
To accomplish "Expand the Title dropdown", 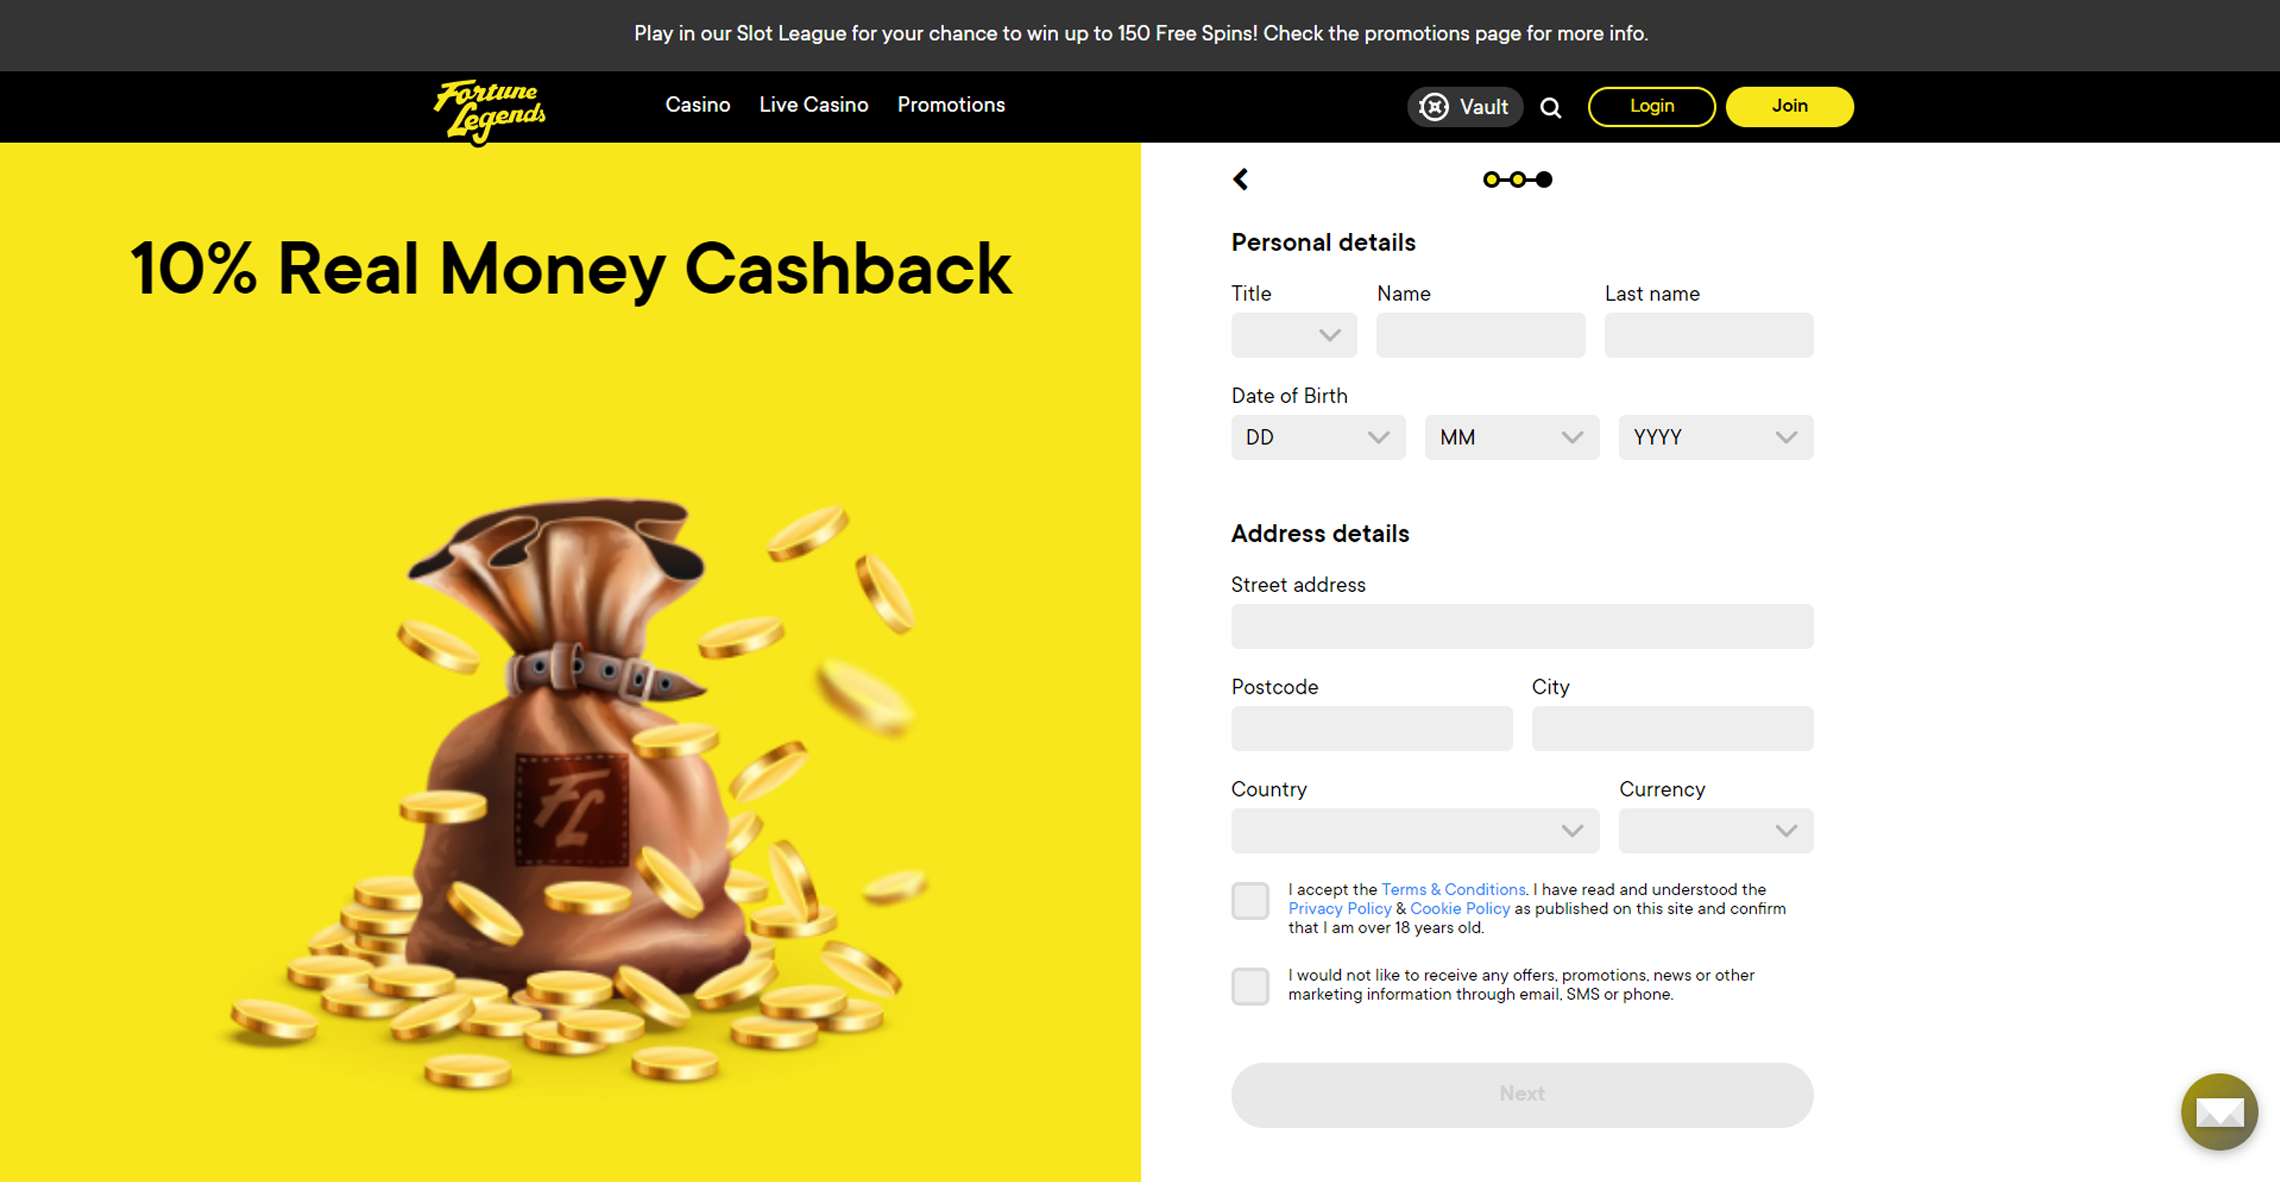I will click(1294, 335).
